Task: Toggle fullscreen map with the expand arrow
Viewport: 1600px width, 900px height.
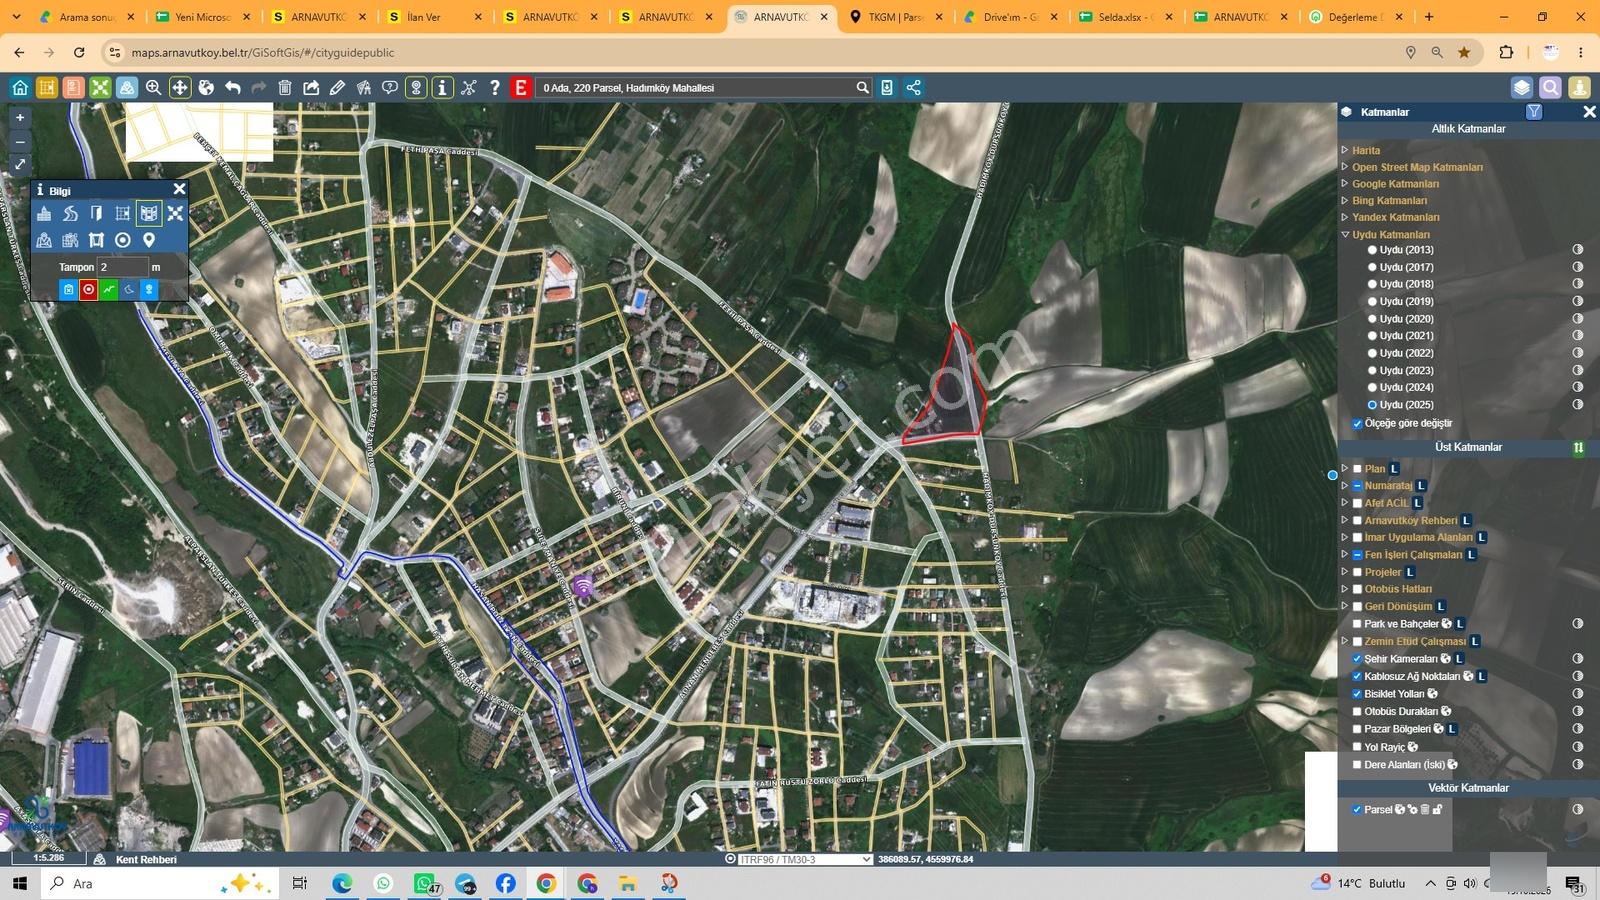Action: tap(20, 164)
